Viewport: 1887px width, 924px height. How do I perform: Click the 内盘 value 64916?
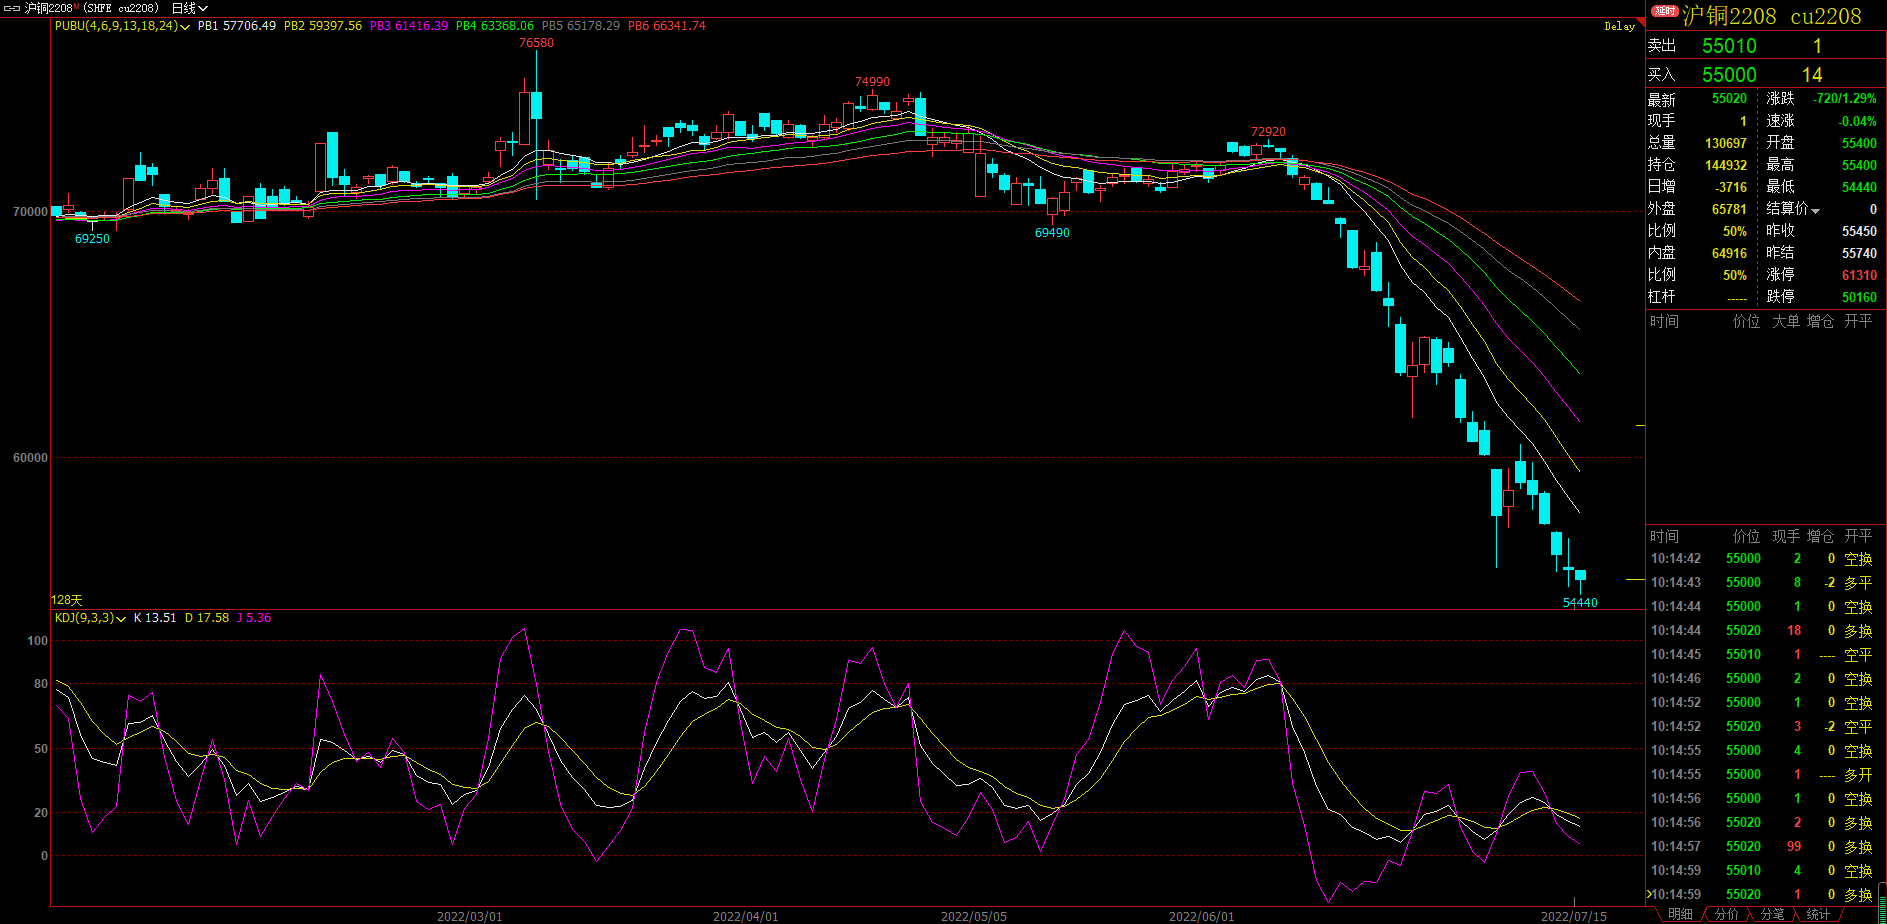click(x=1729, y=254)
